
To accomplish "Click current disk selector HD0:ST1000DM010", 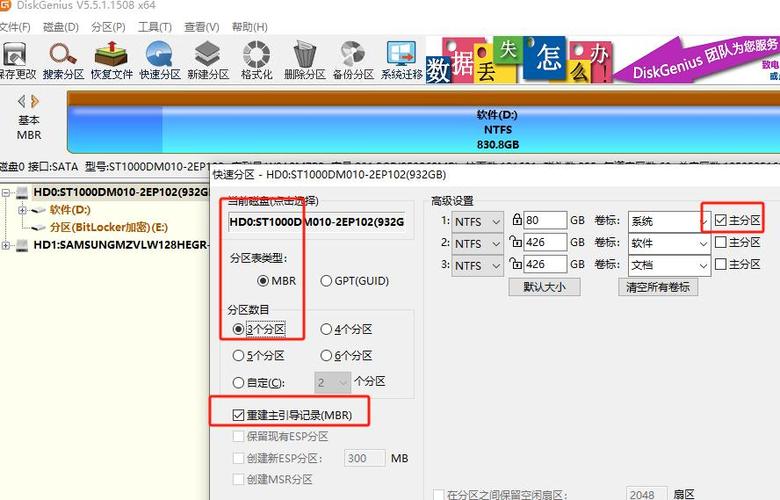I will pos(317,222).
